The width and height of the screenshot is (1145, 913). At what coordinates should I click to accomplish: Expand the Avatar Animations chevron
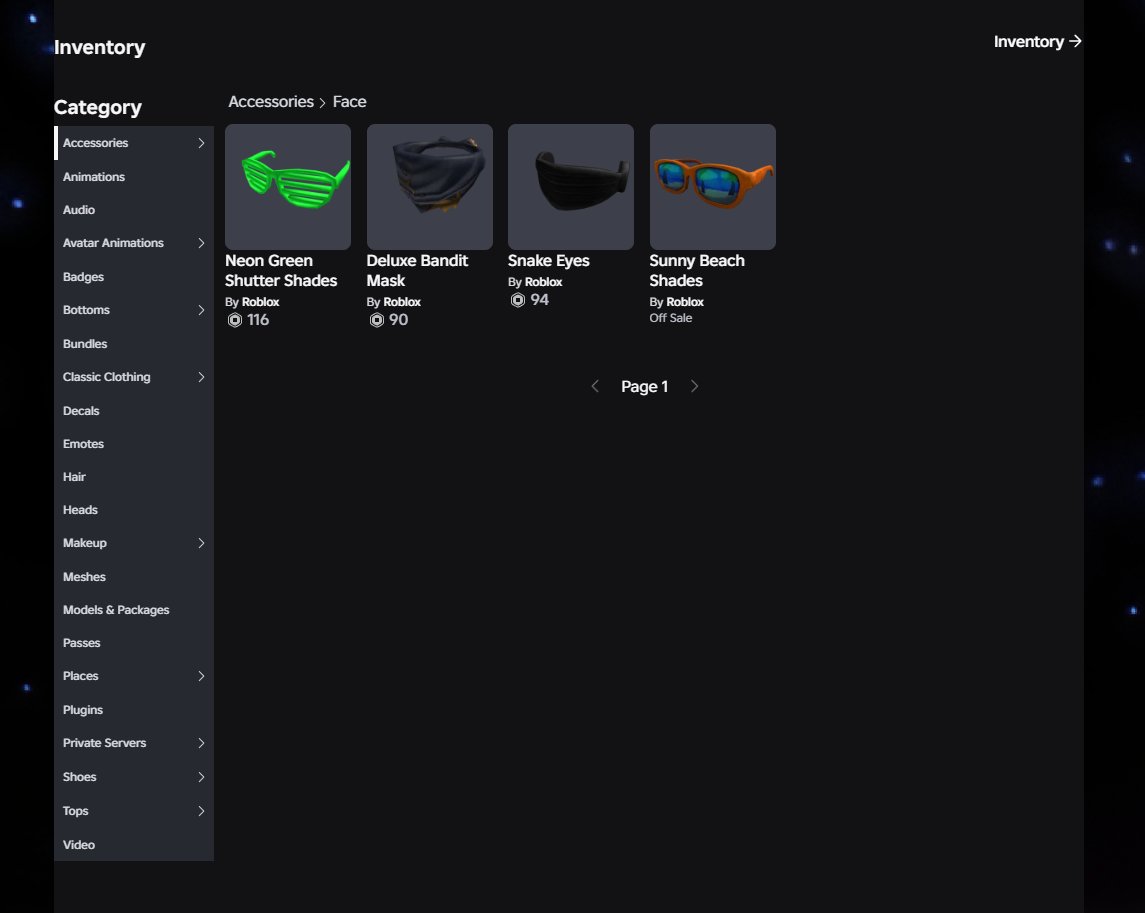click(x=202, y=243)
